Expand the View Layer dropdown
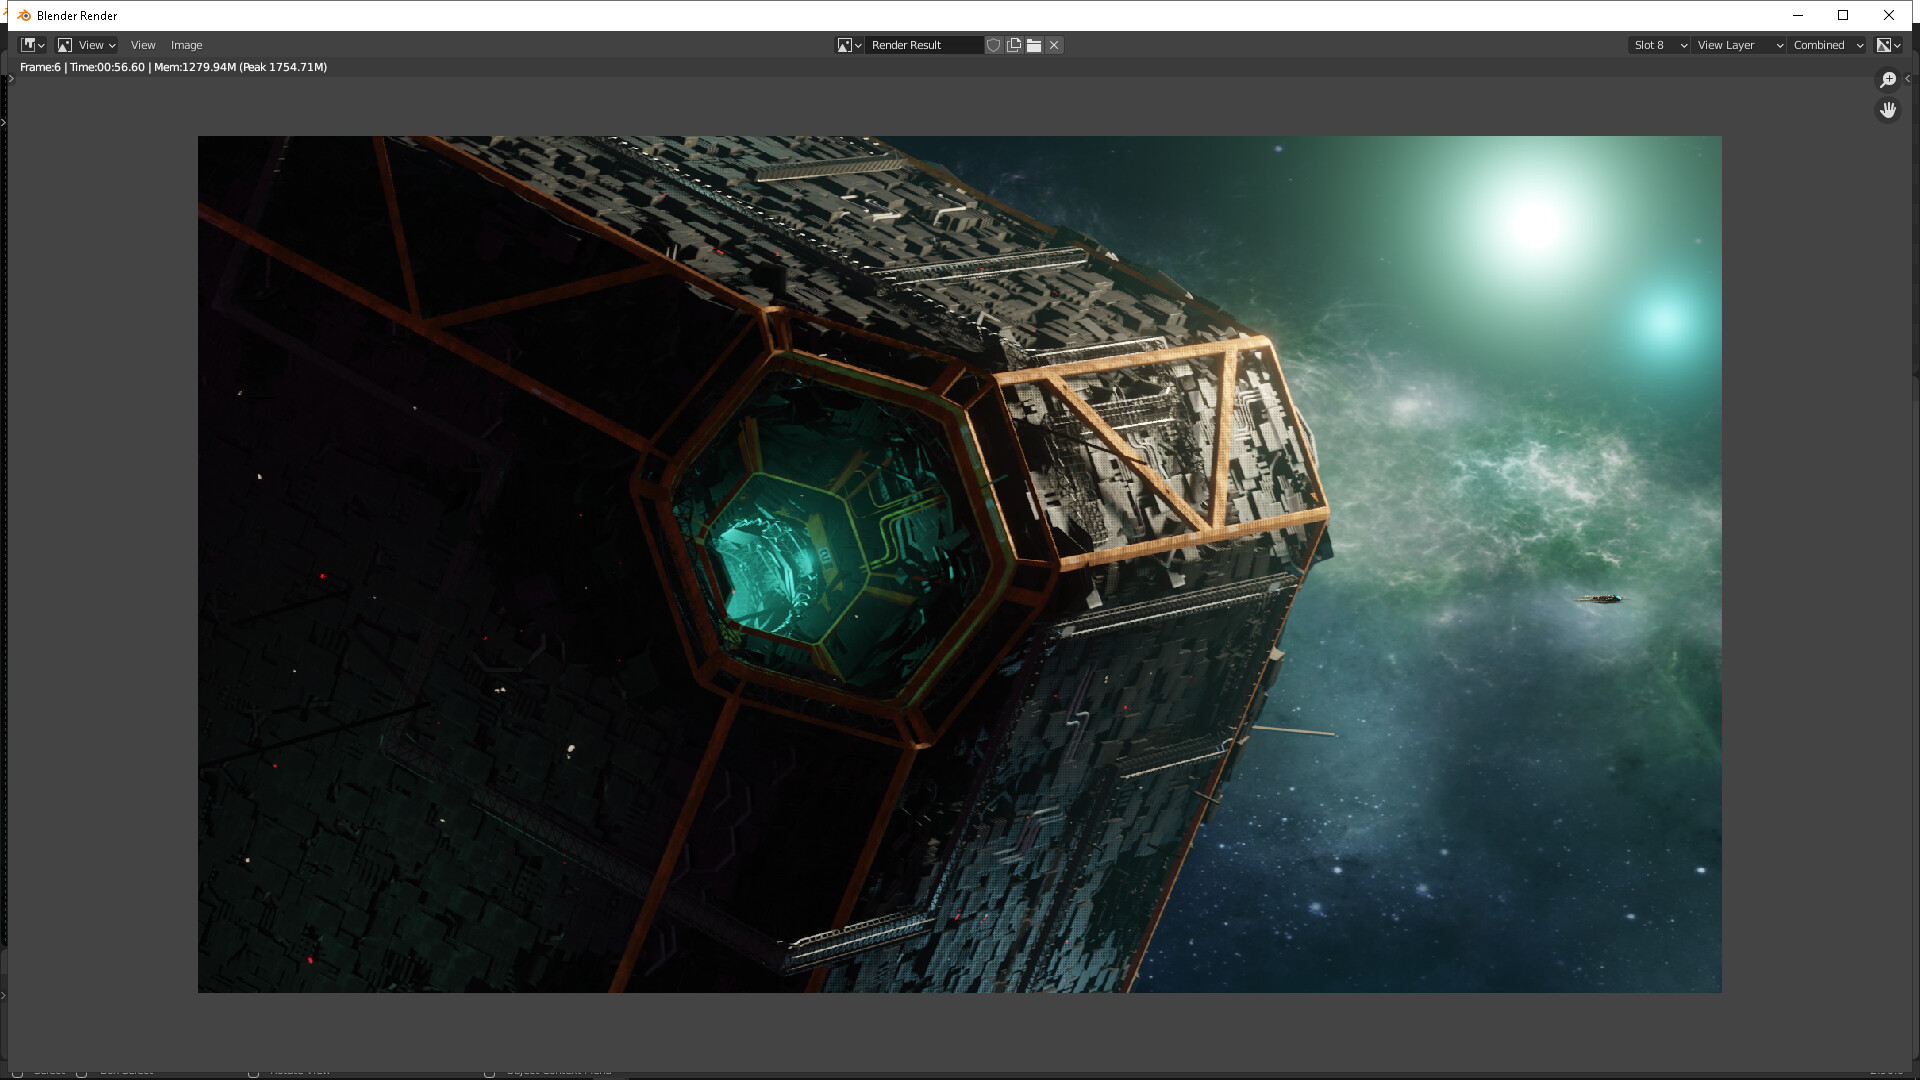Image resolution: width=1920 pixels, height=1080 pixels. tap(1739, 45)
